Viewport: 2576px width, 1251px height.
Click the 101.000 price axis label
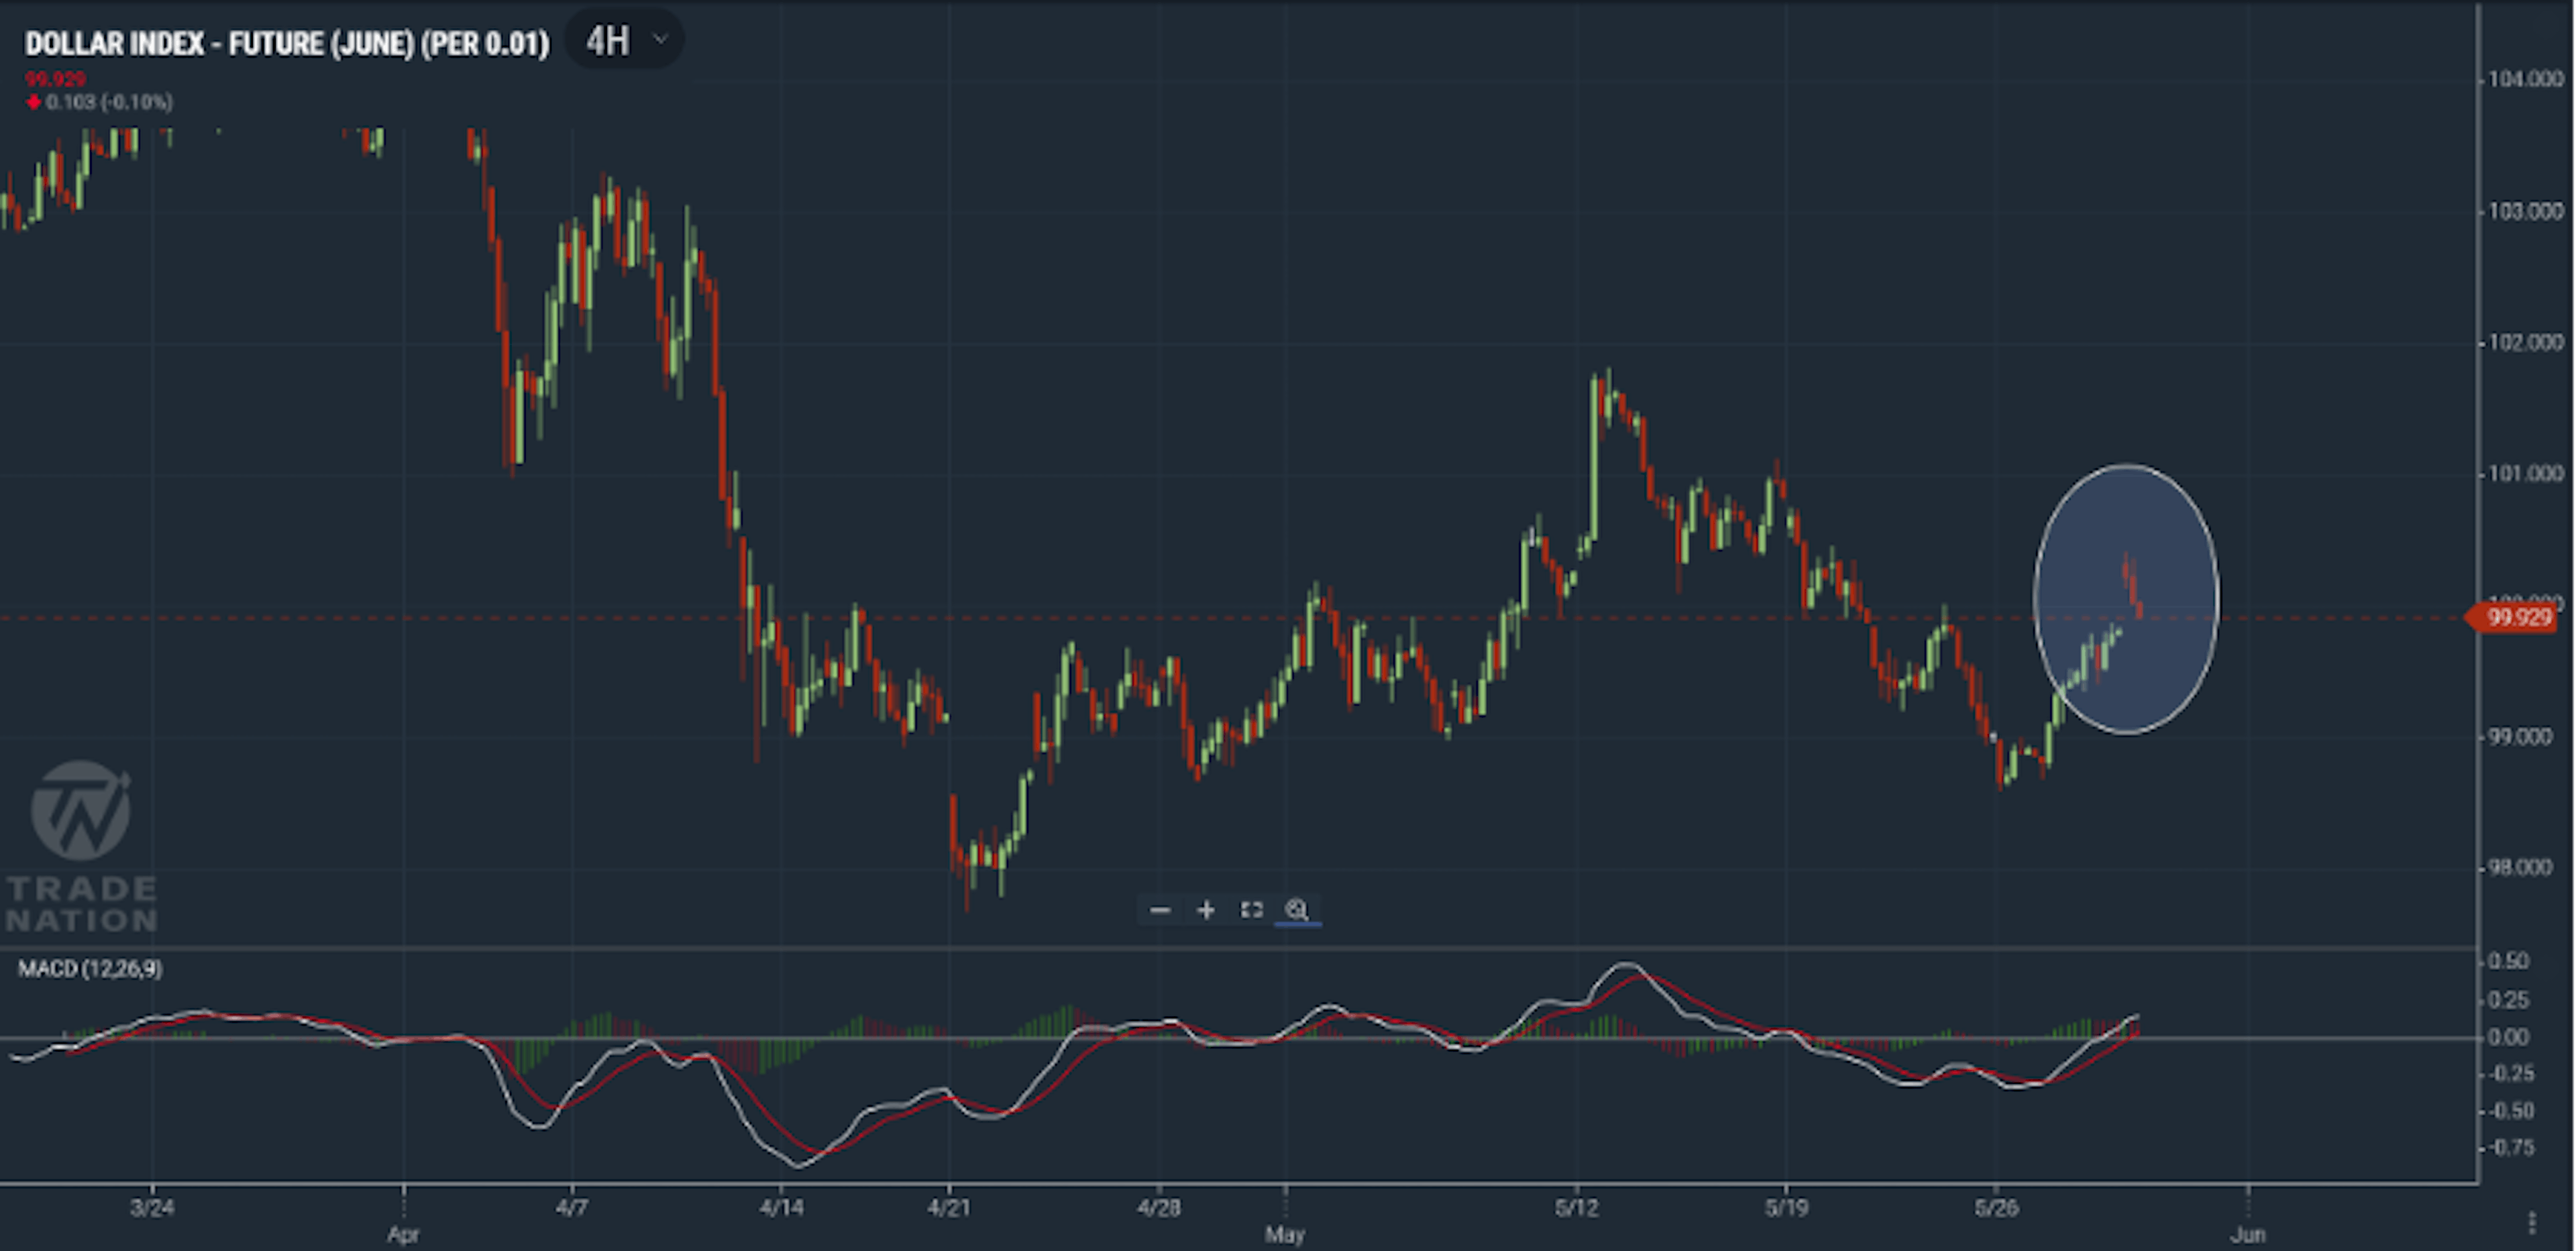pyautogui.click(x=2526, y=473)
